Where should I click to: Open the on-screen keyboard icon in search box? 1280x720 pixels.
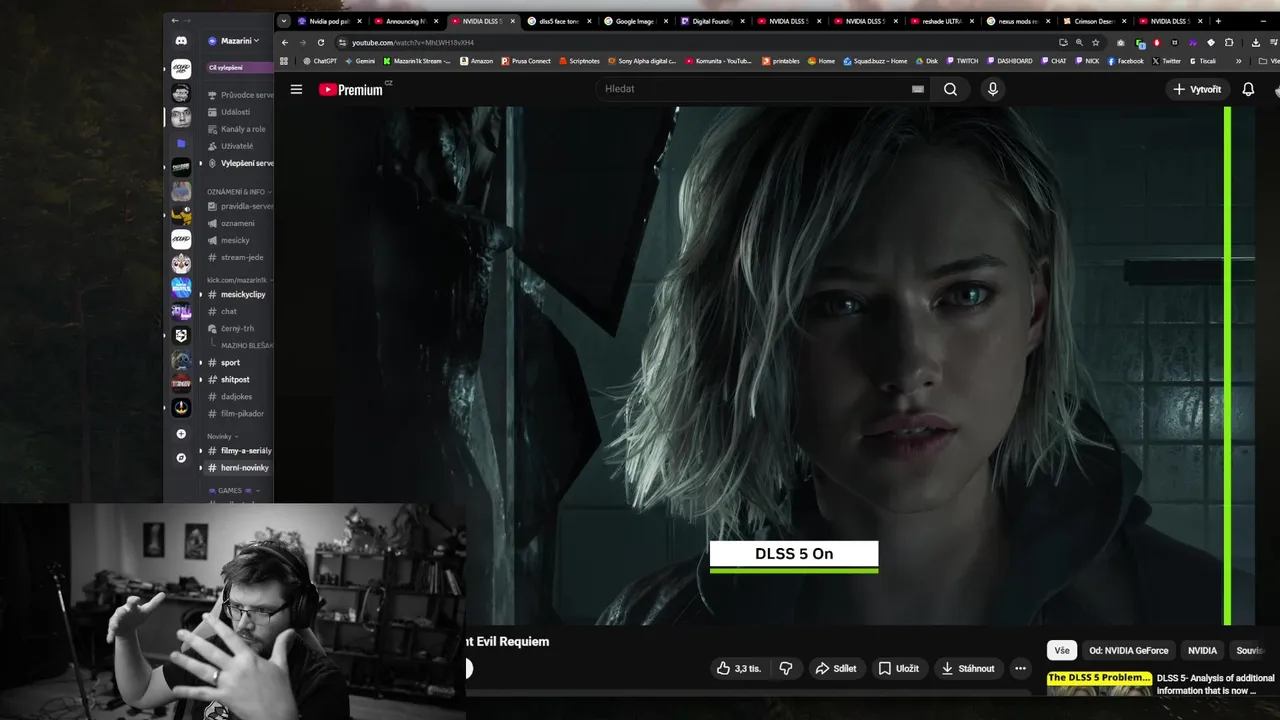tap(917, 89)
